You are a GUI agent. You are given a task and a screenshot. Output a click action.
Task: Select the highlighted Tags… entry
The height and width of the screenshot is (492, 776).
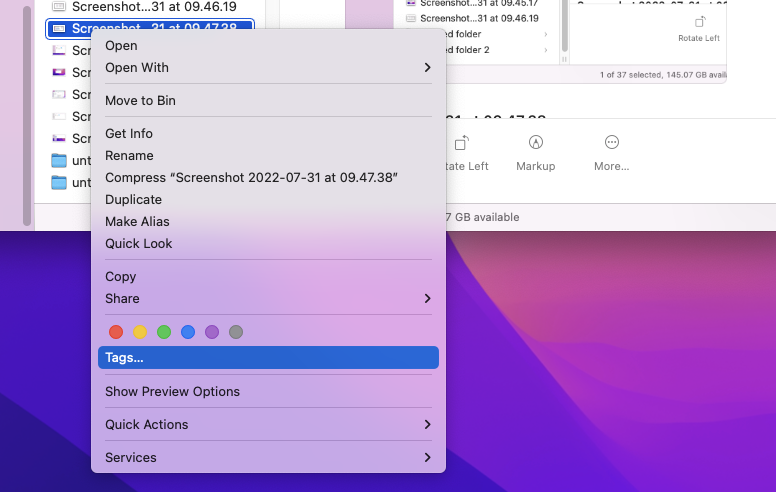(x=268, y=357)
